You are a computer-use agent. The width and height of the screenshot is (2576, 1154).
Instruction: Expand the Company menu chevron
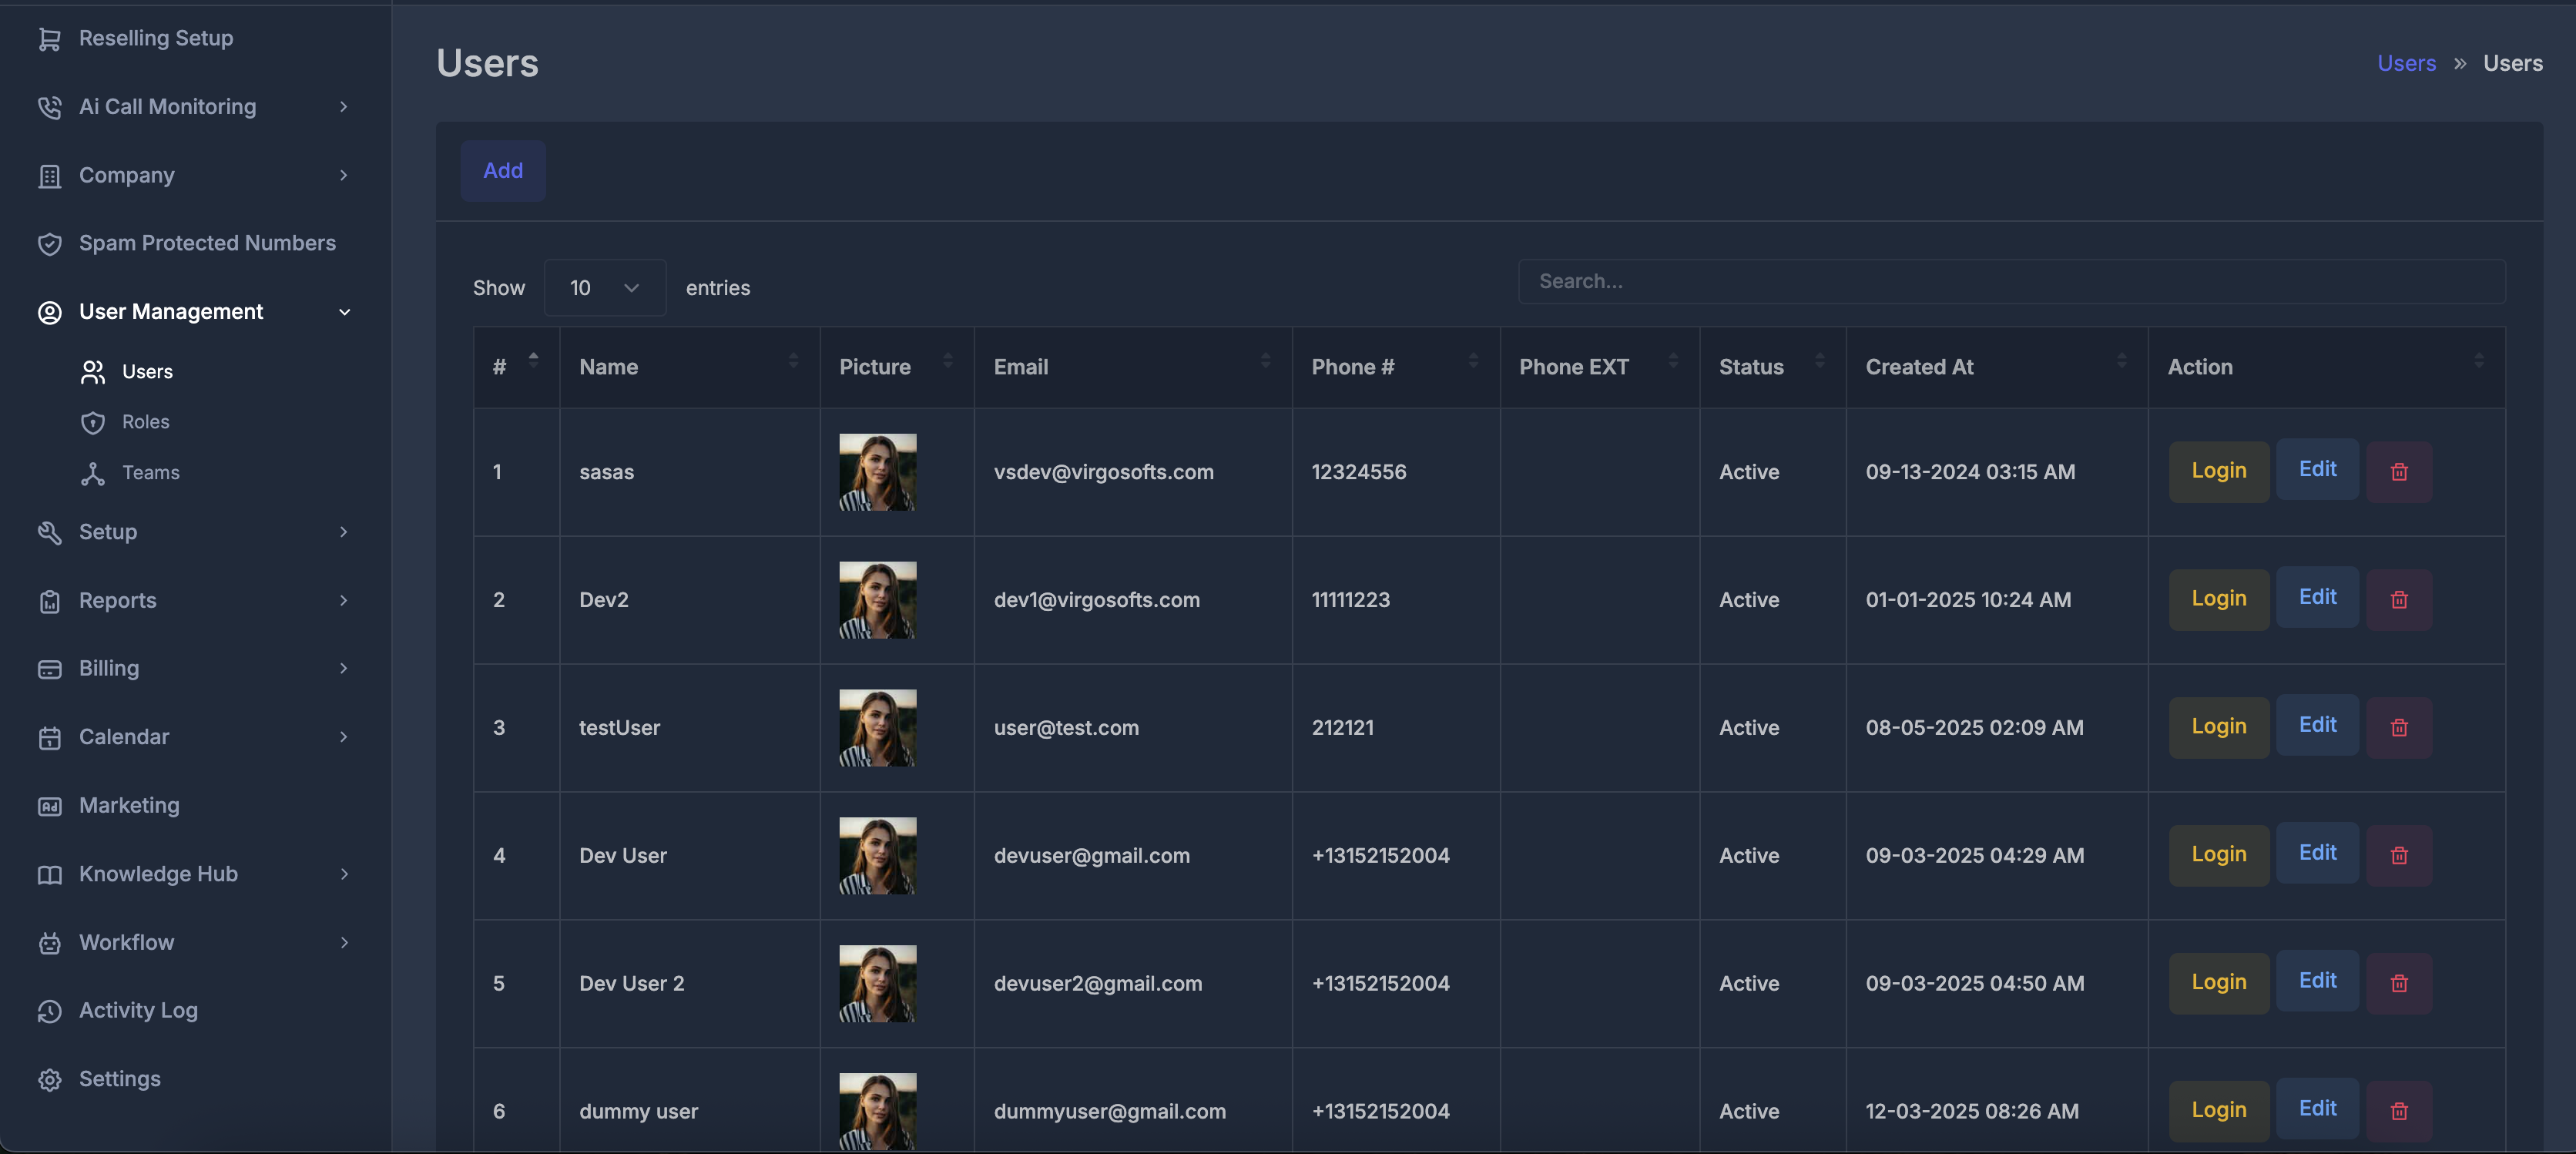click(344, 176)
